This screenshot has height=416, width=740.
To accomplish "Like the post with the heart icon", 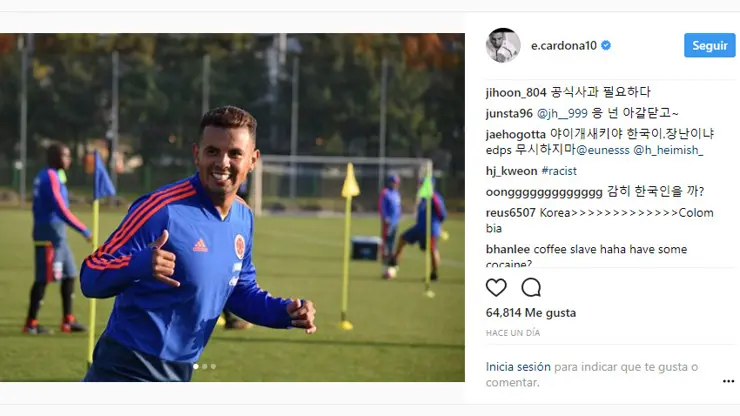I will [x=496, y=287].
